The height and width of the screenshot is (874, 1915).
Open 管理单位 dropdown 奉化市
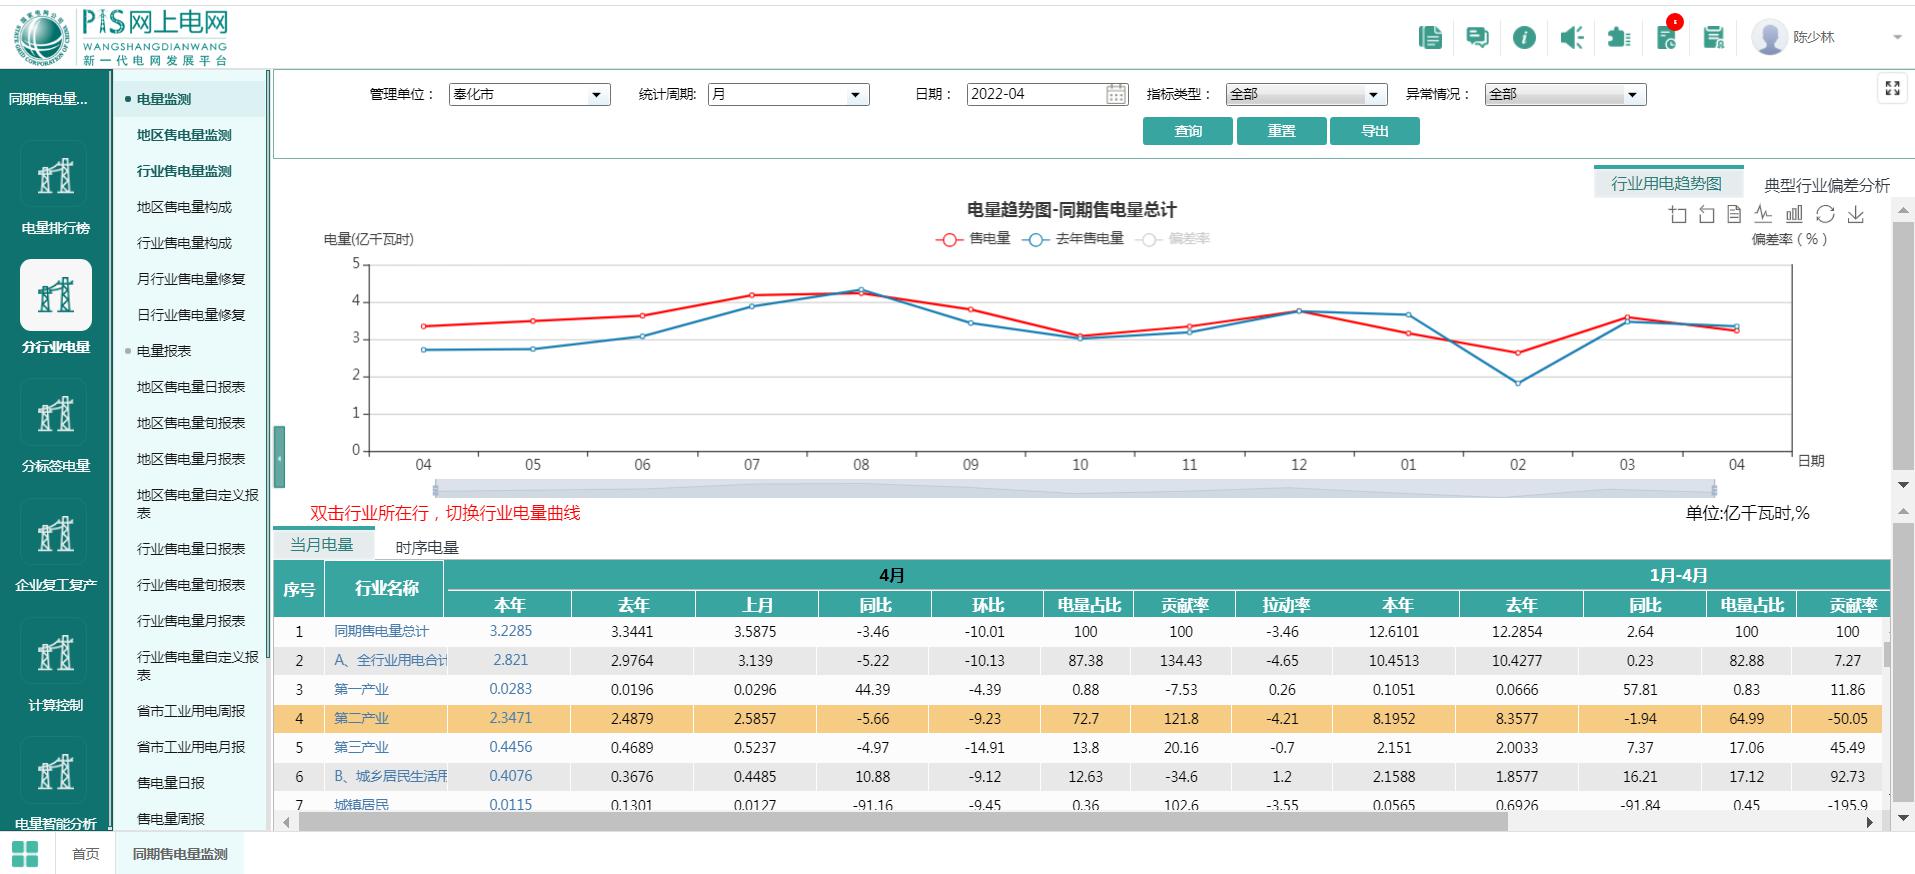pyautogui.click(x=529, y=94)
